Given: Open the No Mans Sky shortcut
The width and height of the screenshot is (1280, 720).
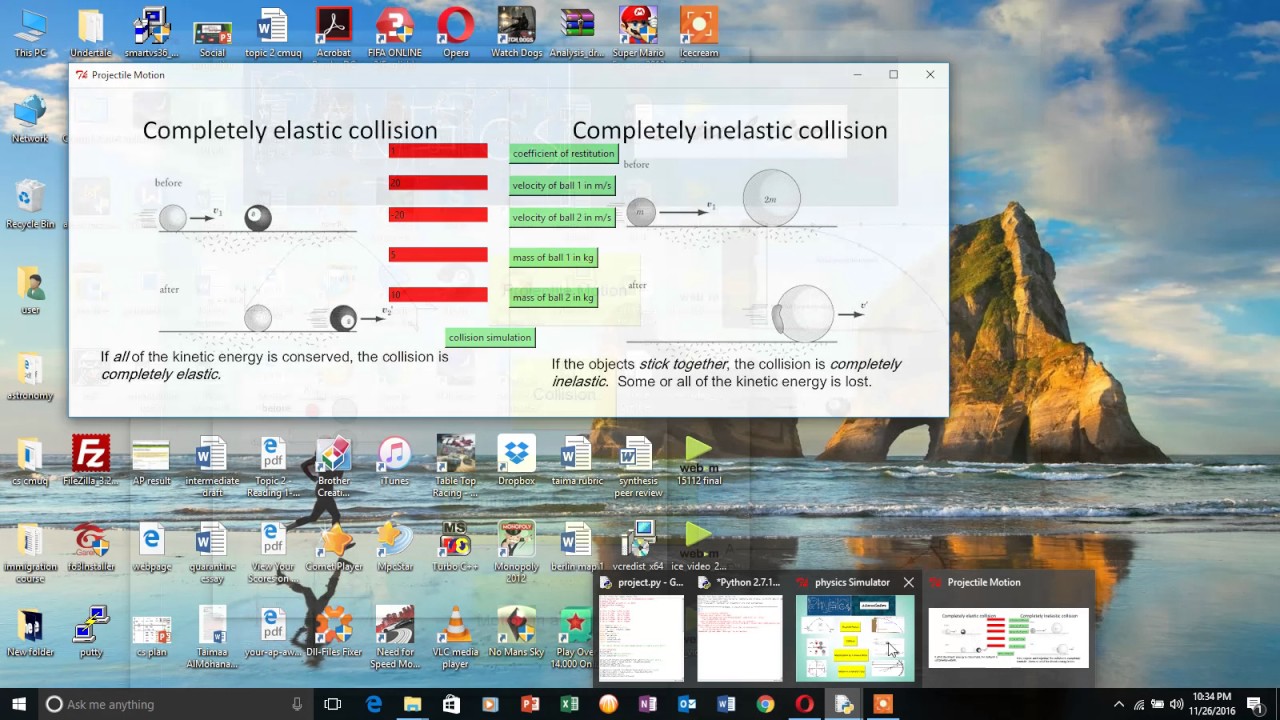Looking at the screenshot, I should [517, 632].
